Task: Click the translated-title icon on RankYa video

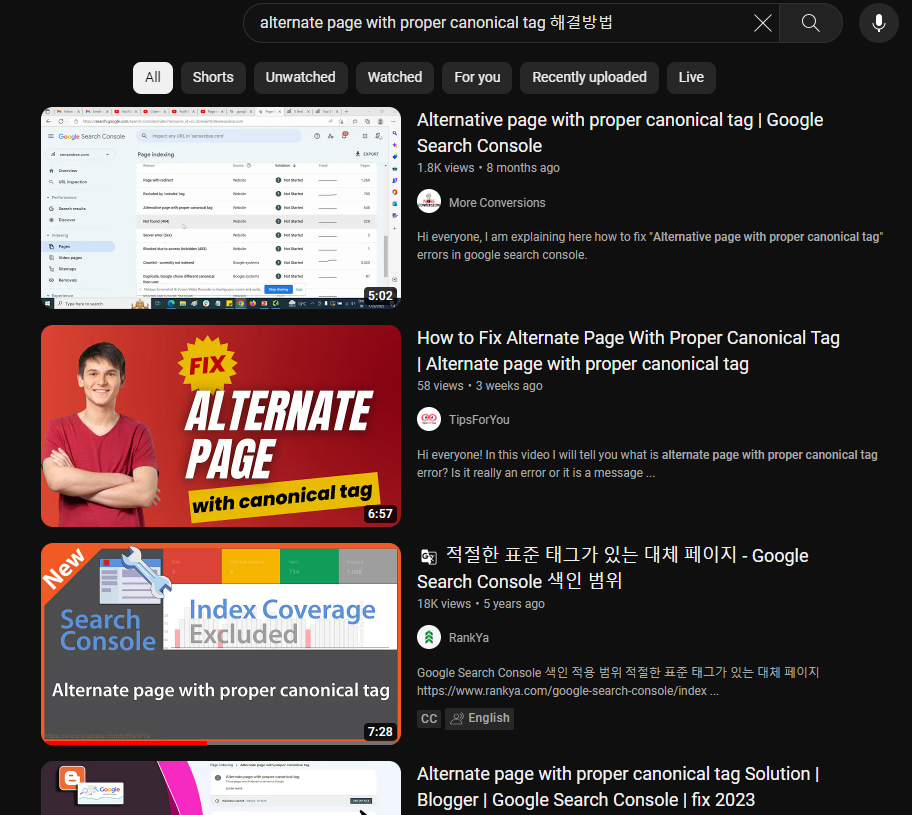Action: pyautogui.click(x=429, y=557)
